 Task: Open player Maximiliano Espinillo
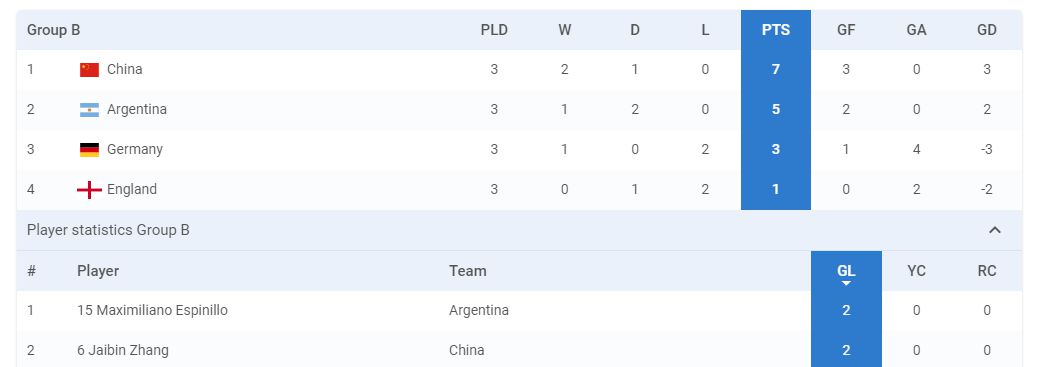click(153, 310)
